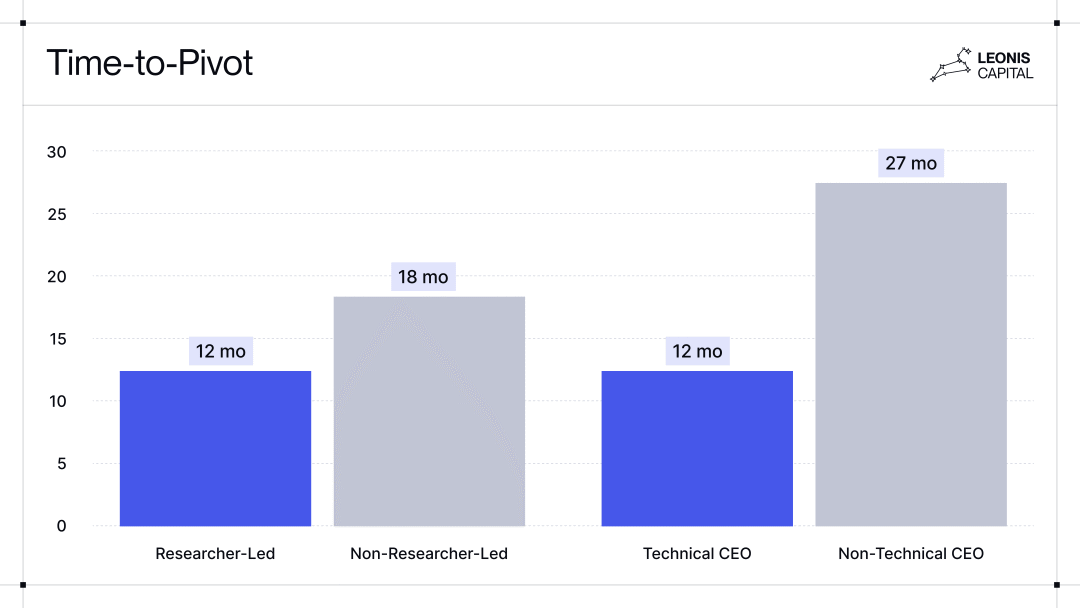This screenshot has width=1080, height=608.
Task: Click the blue Technical CEO bar
Action: click(x=697, y=448)
